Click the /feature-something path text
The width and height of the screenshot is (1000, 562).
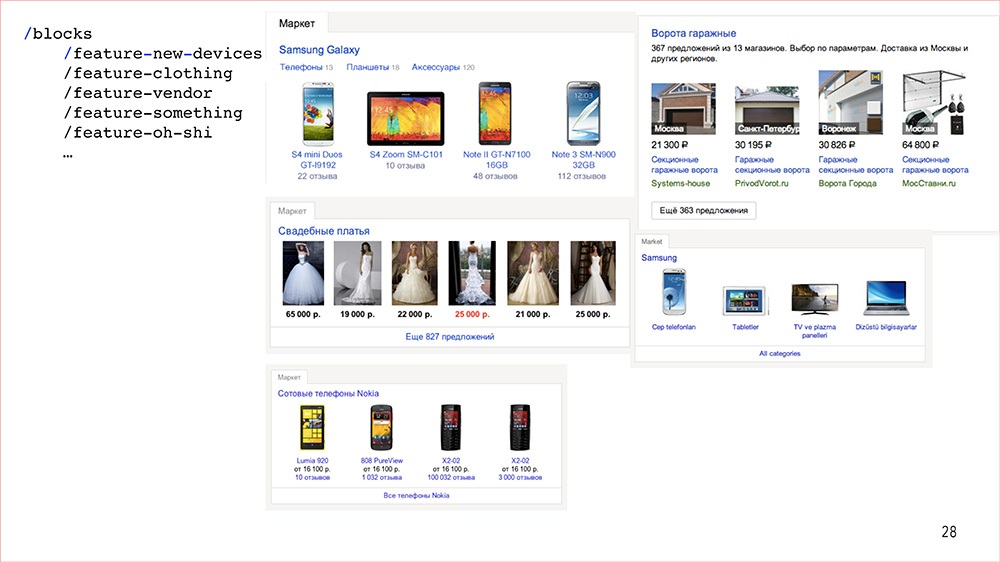153,113
